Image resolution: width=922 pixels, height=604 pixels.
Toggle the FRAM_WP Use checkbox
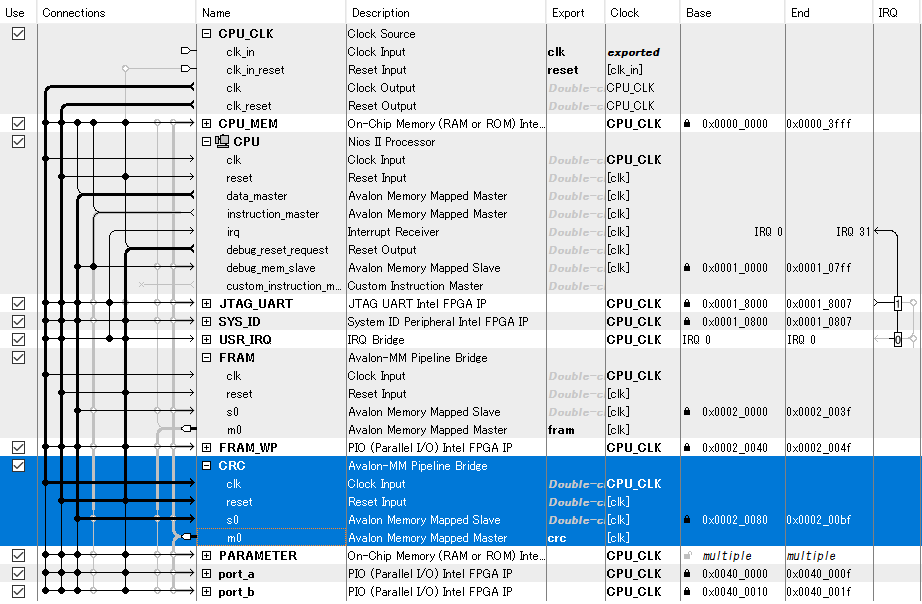[18, 448]
